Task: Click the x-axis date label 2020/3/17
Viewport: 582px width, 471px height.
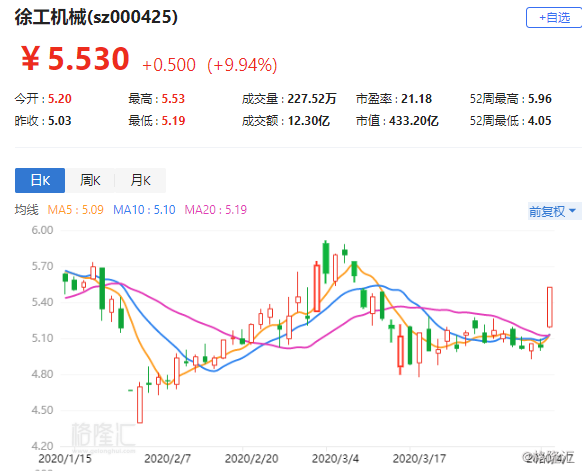Action: [x=419, y=459]
